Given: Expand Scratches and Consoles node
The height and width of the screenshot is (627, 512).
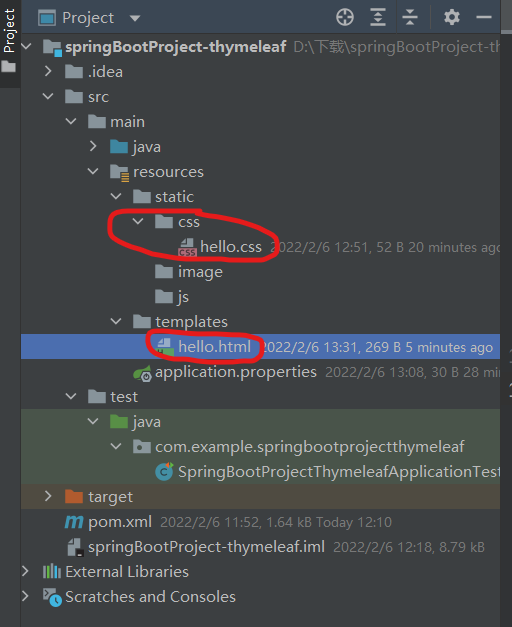Looking at the screenshot, I should point(25,596).
